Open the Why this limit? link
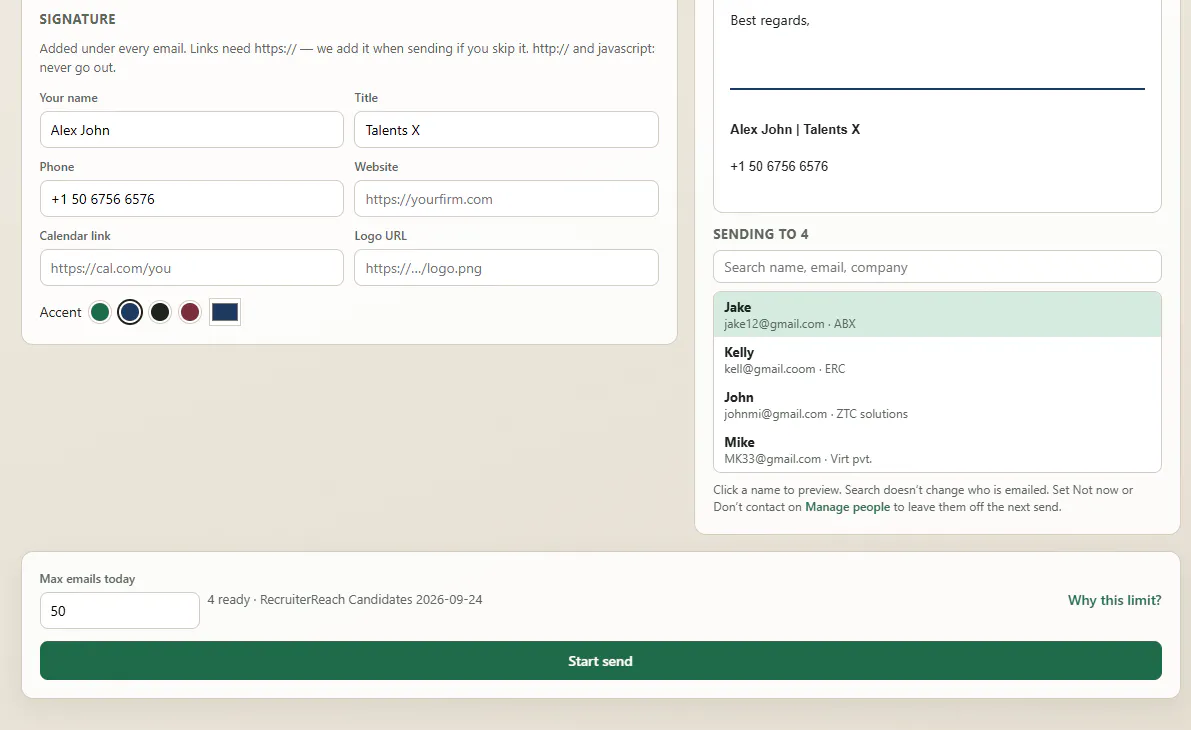The width and height of the screenshot is (1191, 730). pyautogui.click(x=1114, y=600)
